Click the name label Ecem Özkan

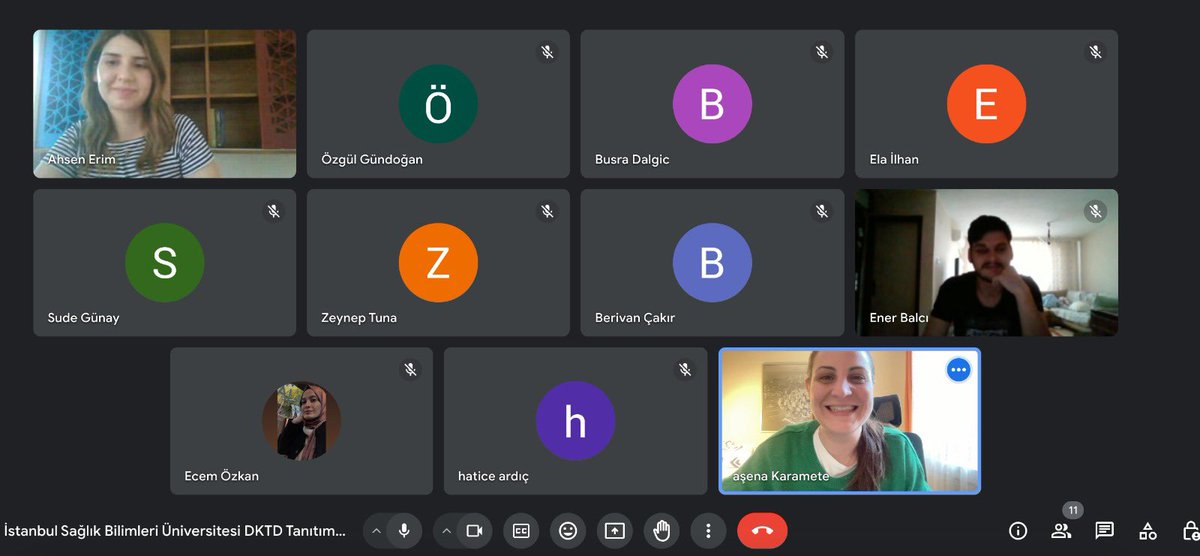click(x=222, y=476)
